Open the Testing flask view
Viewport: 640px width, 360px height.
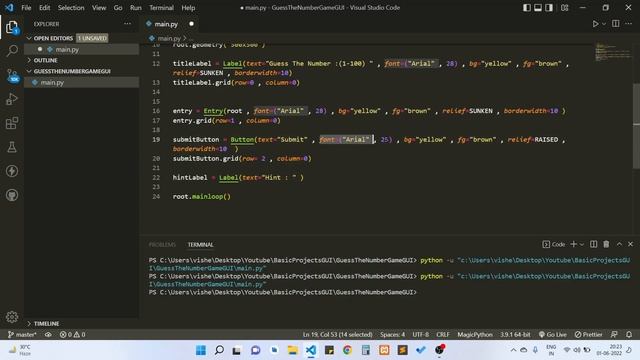(x=12, y=147)
